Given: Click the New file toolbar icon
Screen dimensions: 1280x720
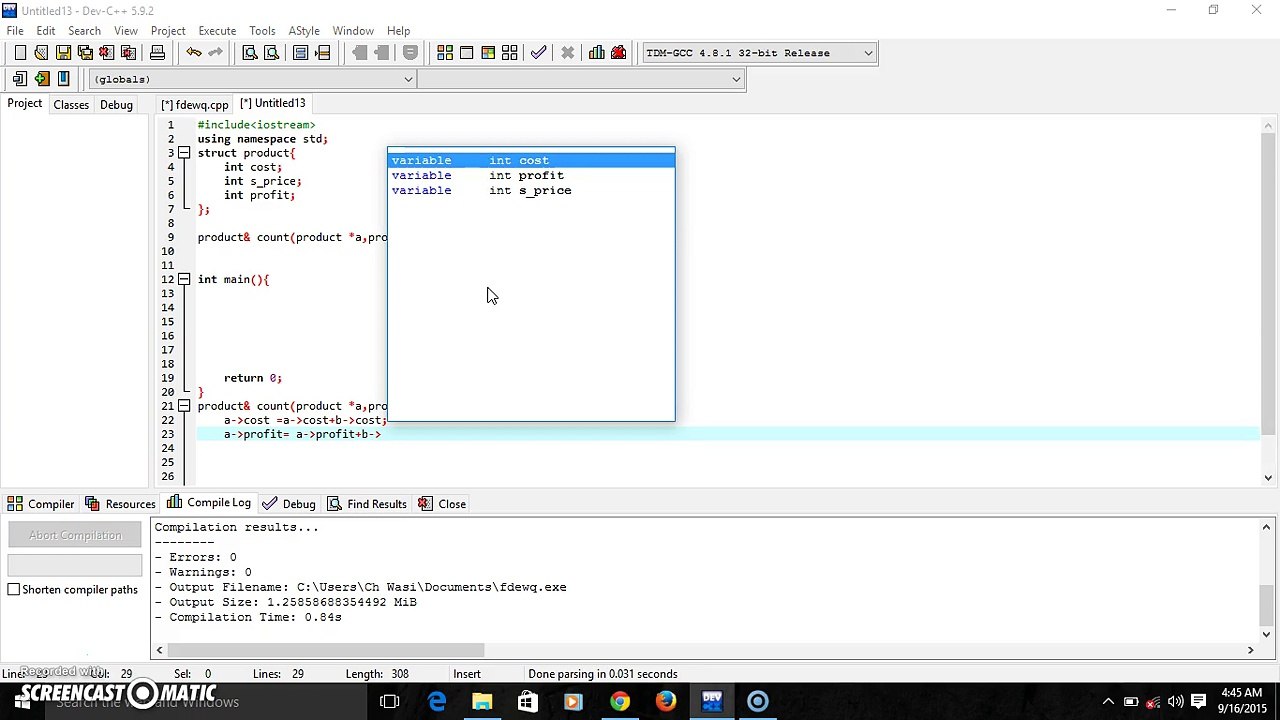Looking at the screenshot, I should click(20, 53).
